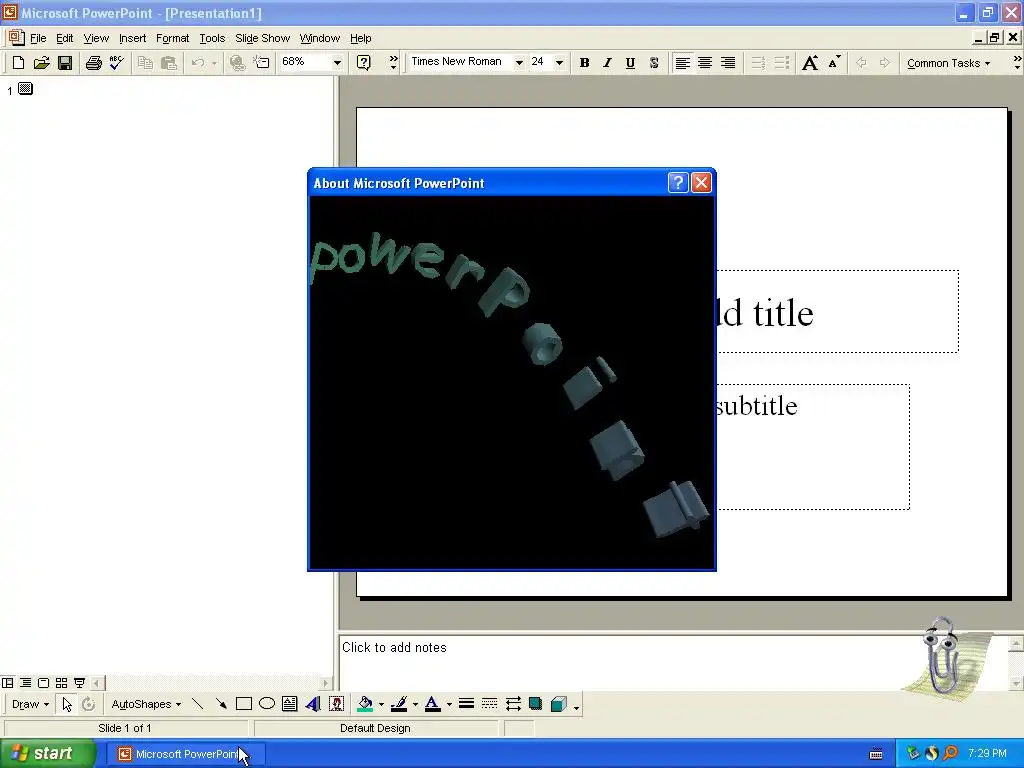Start the slide show from view buttons
Viewport: 1024px width, 768px height.
click(x=80, y=682)
